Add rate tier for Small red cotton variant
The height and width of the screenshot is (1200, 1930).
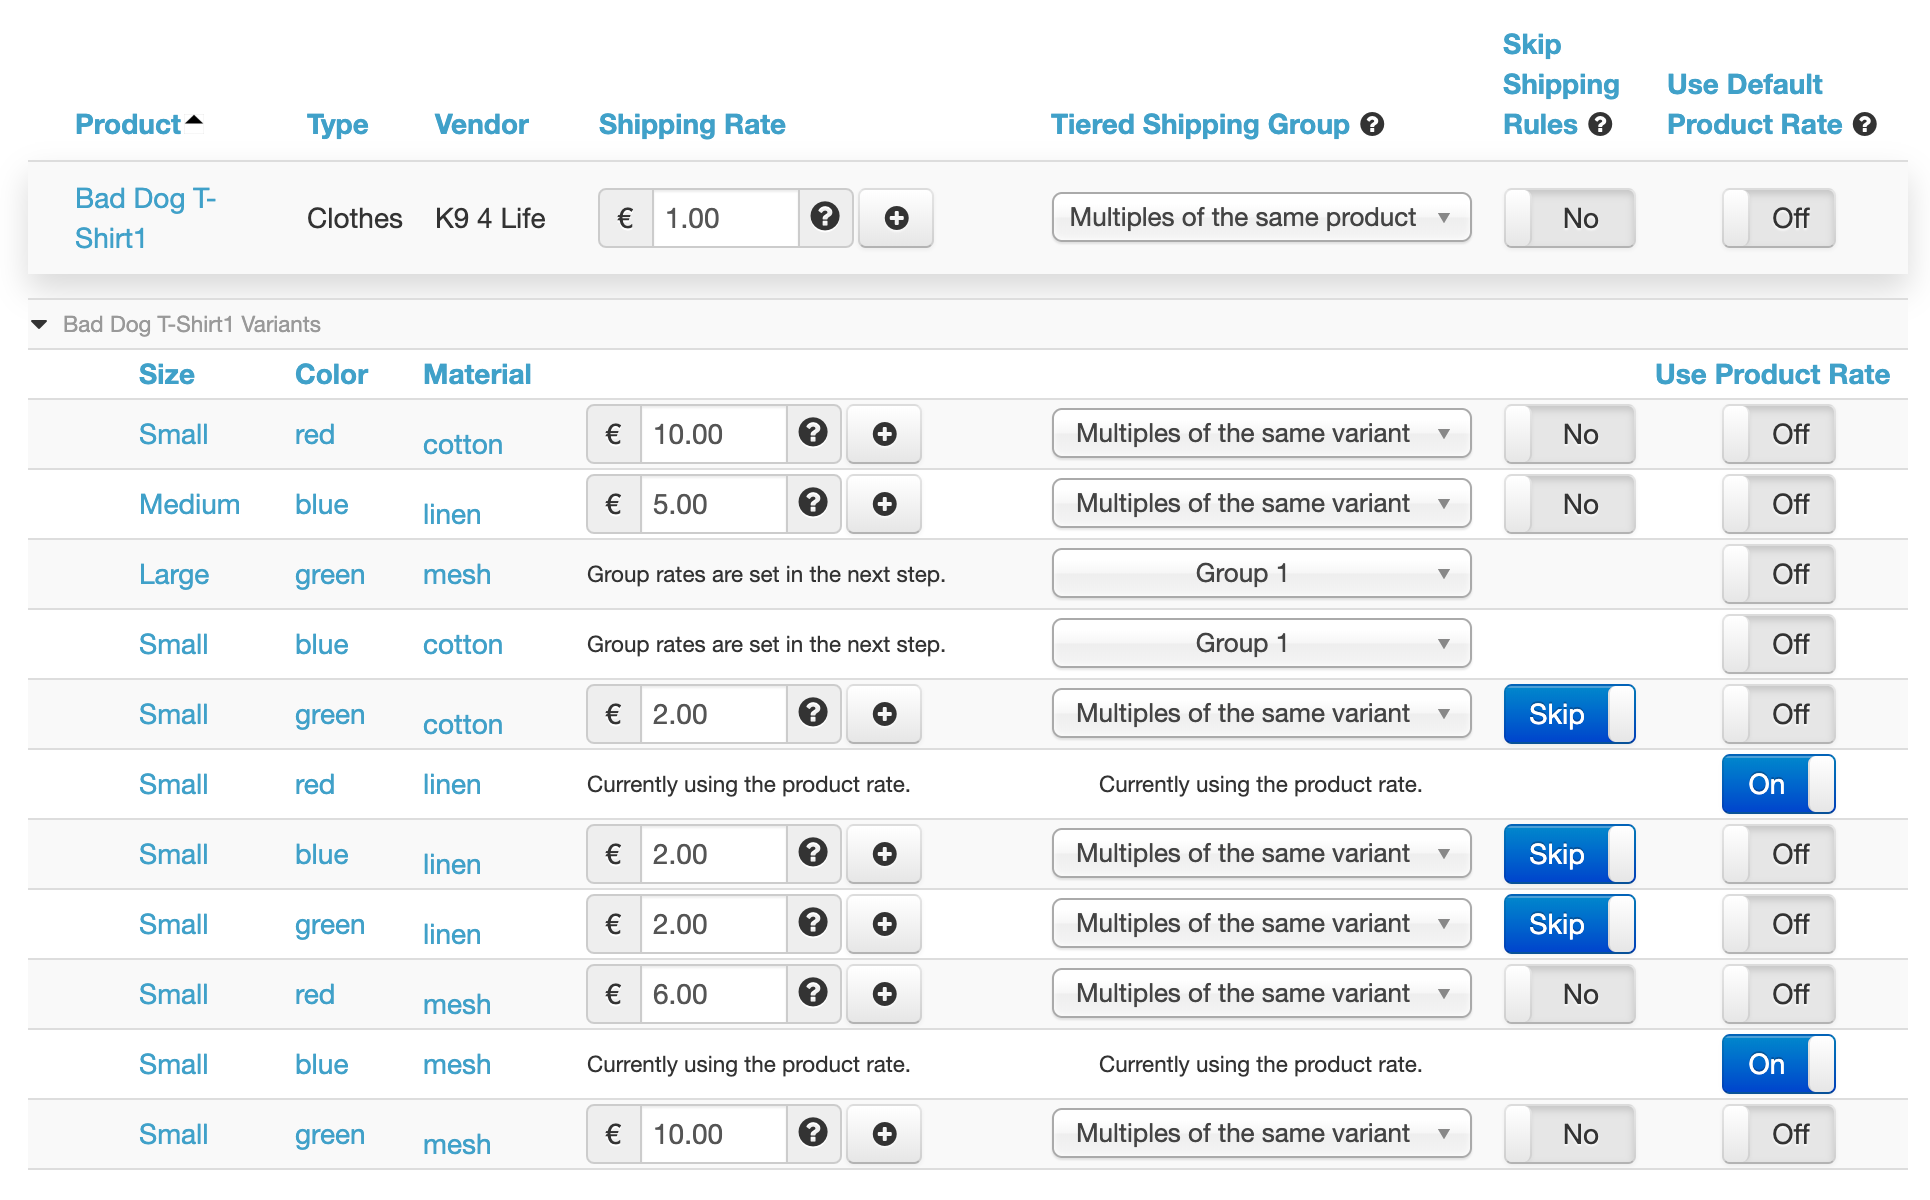click(x=884, y=434)
